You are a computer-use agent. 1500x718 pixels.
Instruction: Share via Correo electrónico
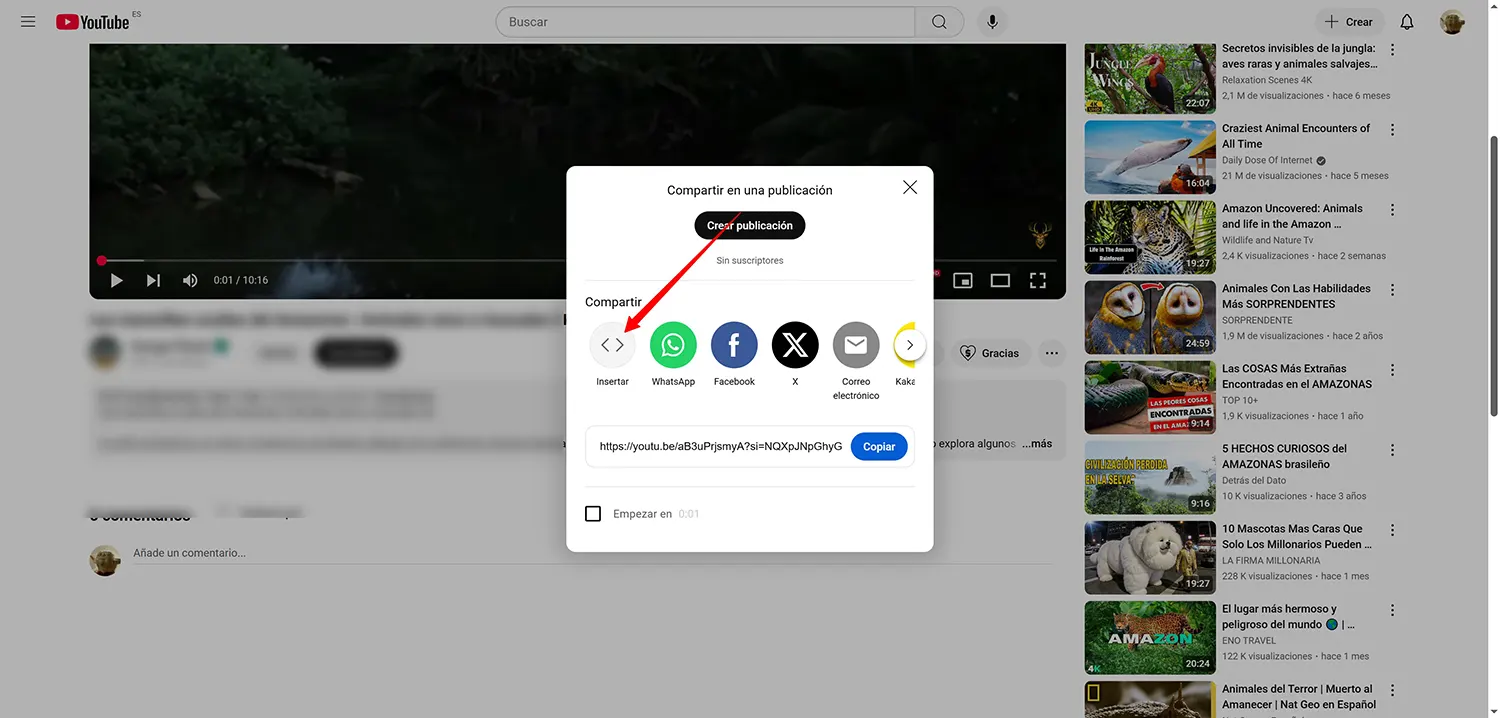pyautogui.click(x=855, y=344)
